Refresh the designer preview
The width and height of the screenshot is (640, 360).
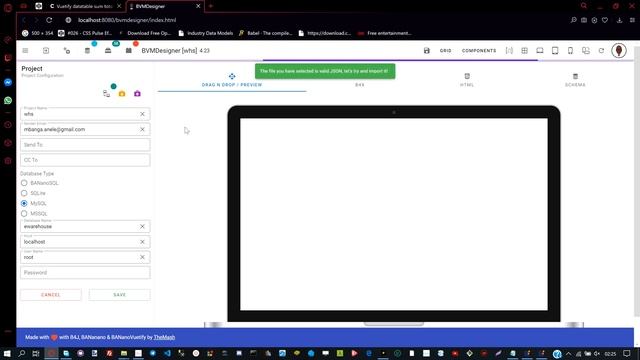click(601, 51)
